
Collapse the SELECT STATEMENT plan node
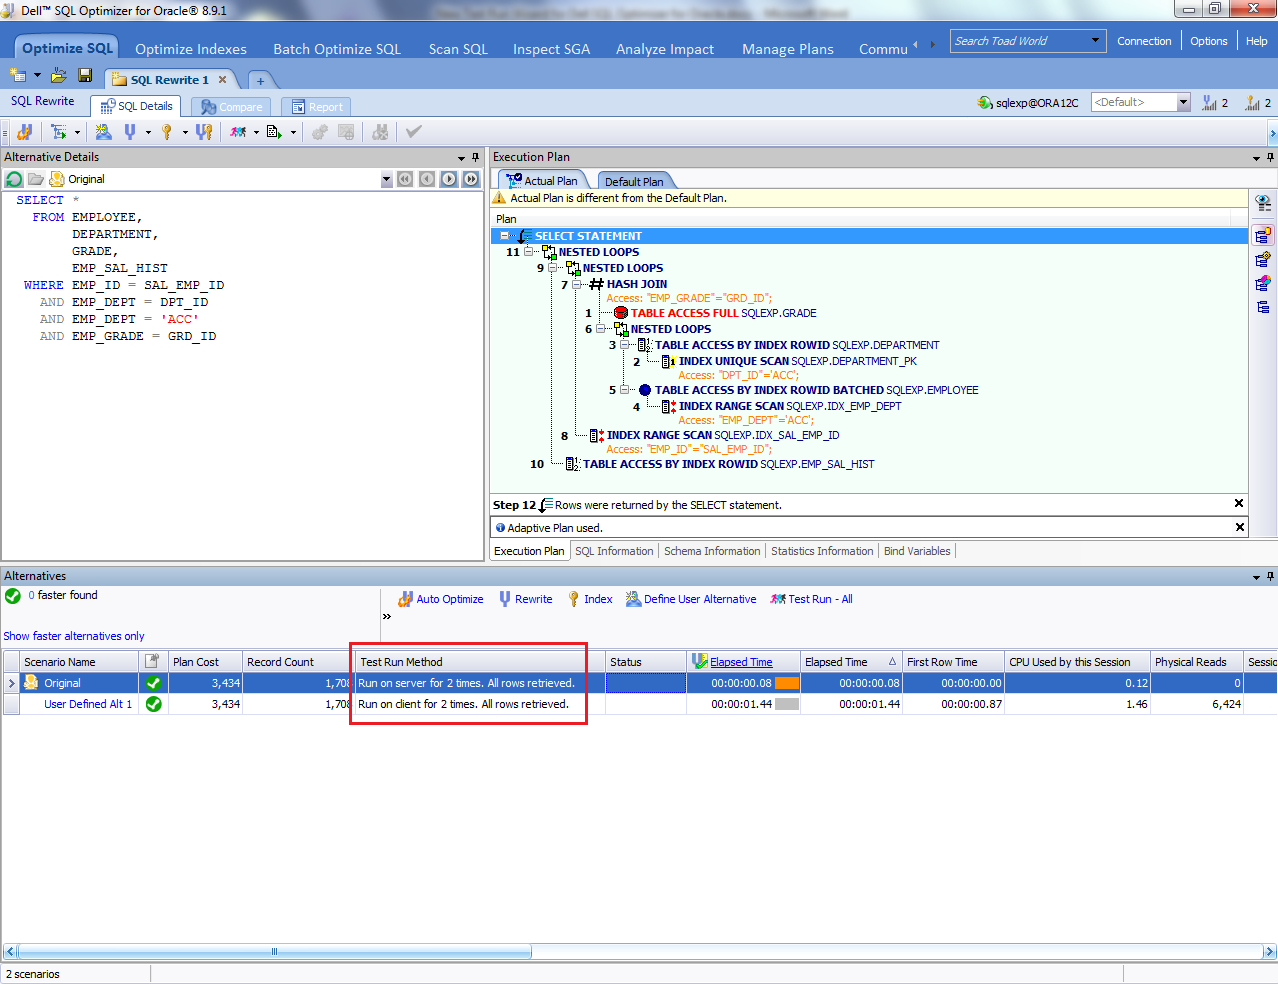[x=504, y=236]
